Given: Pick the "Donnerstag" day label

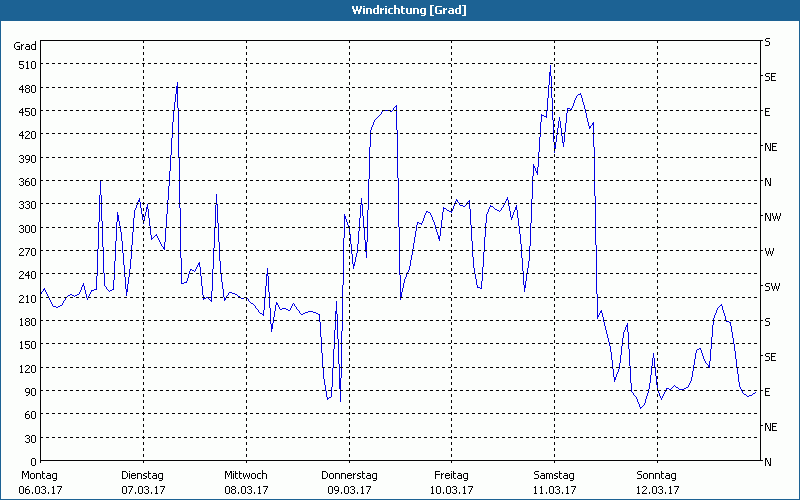Looking at the screenshot, I should (x=349, y=476).
